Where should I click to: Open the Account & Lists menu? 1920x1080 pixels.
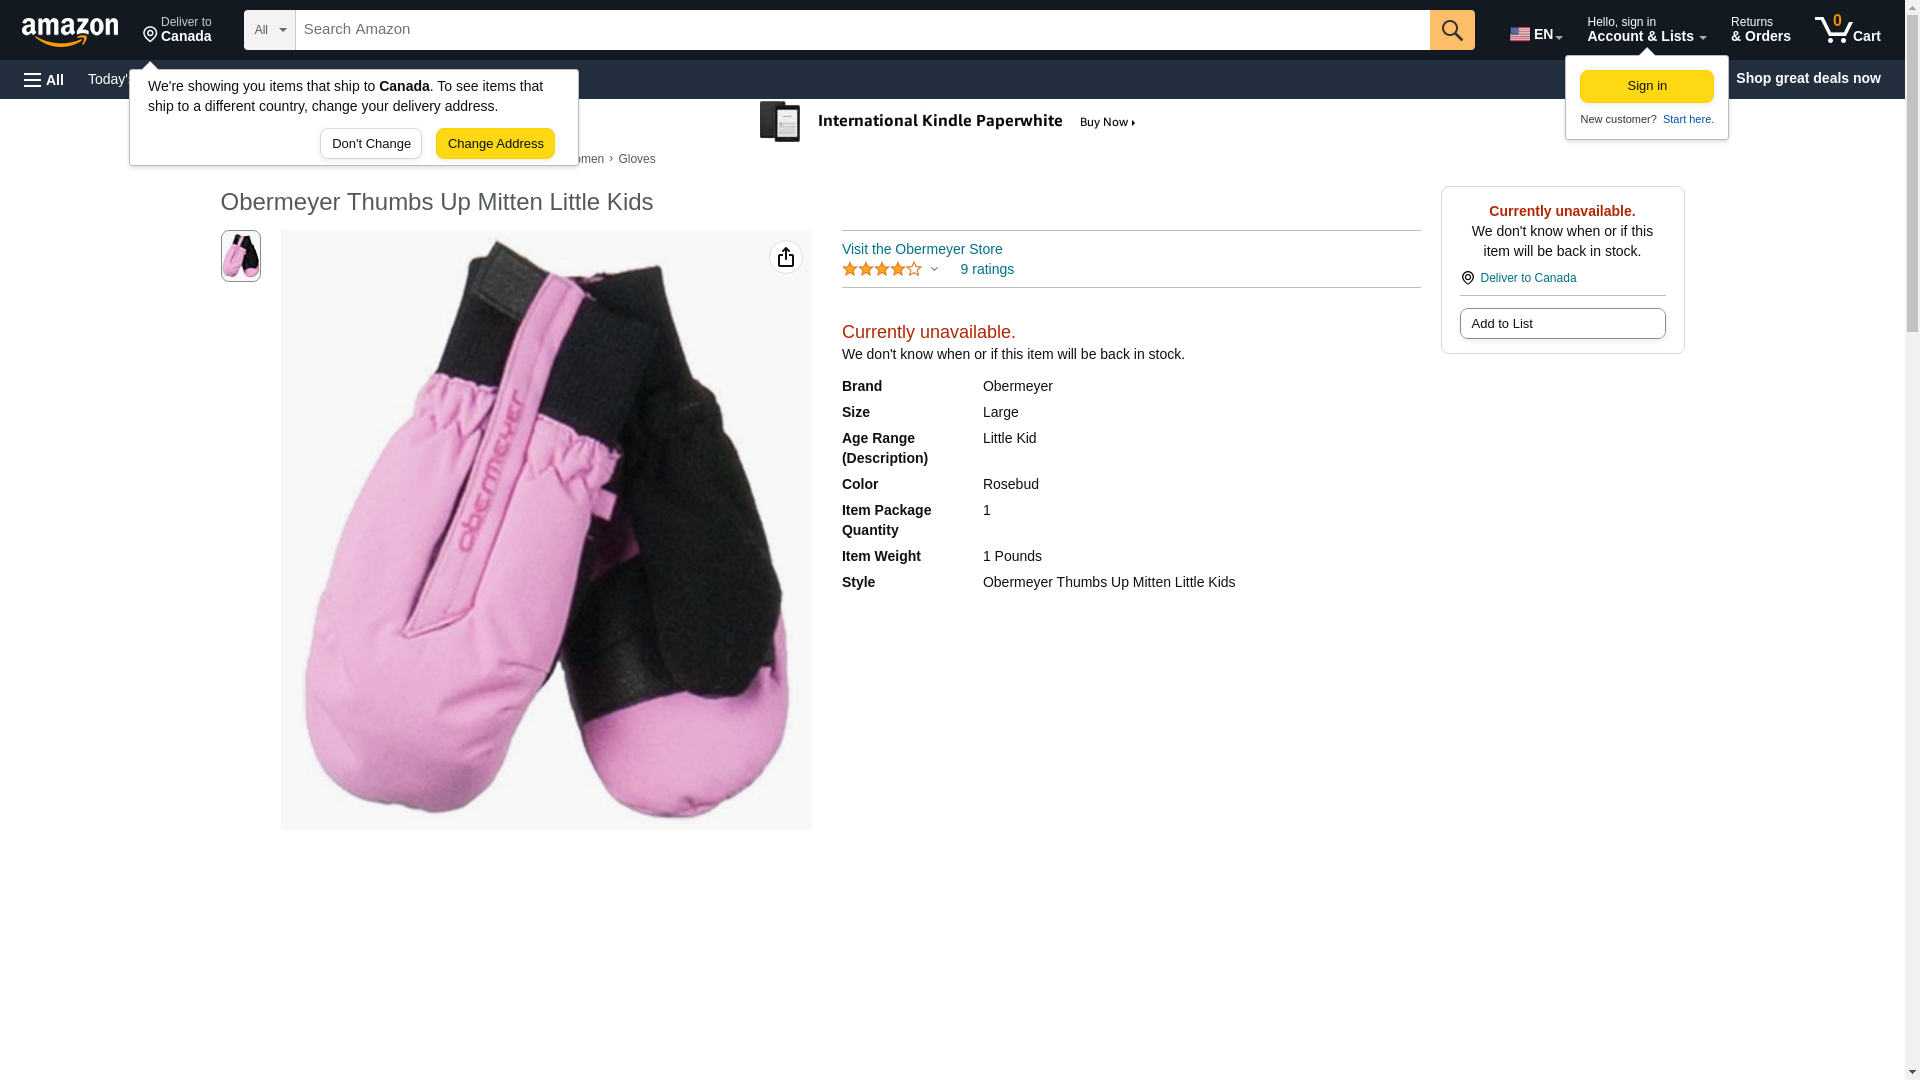point(1646,30)
